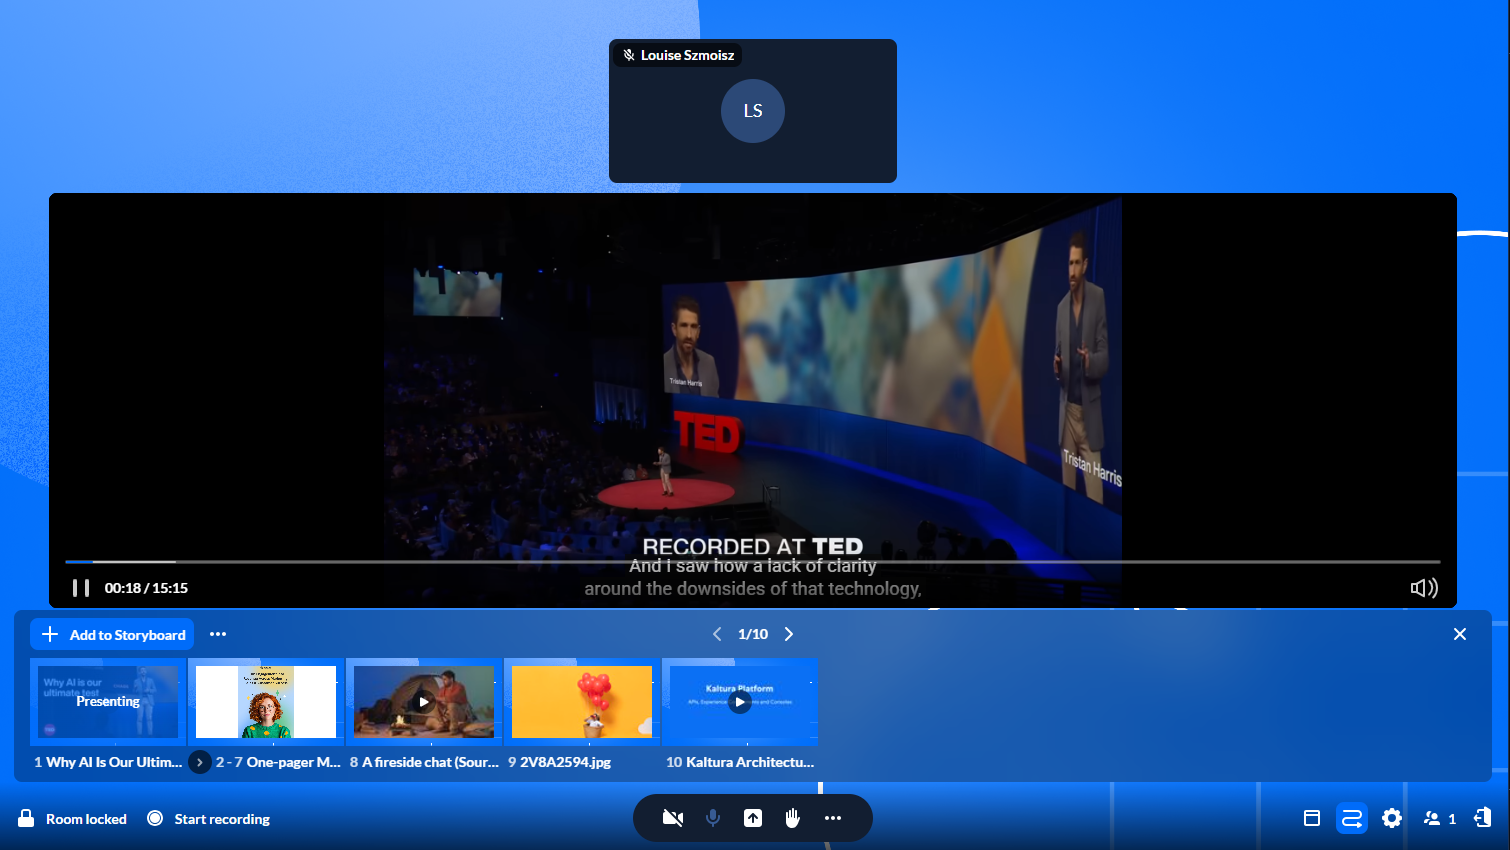Pause the TED video playback

point(81,588)
